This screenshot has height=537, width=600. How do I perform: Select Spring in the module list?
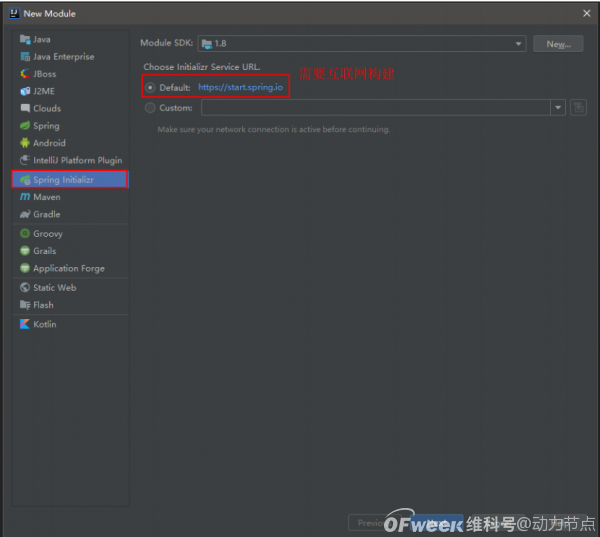71,126
